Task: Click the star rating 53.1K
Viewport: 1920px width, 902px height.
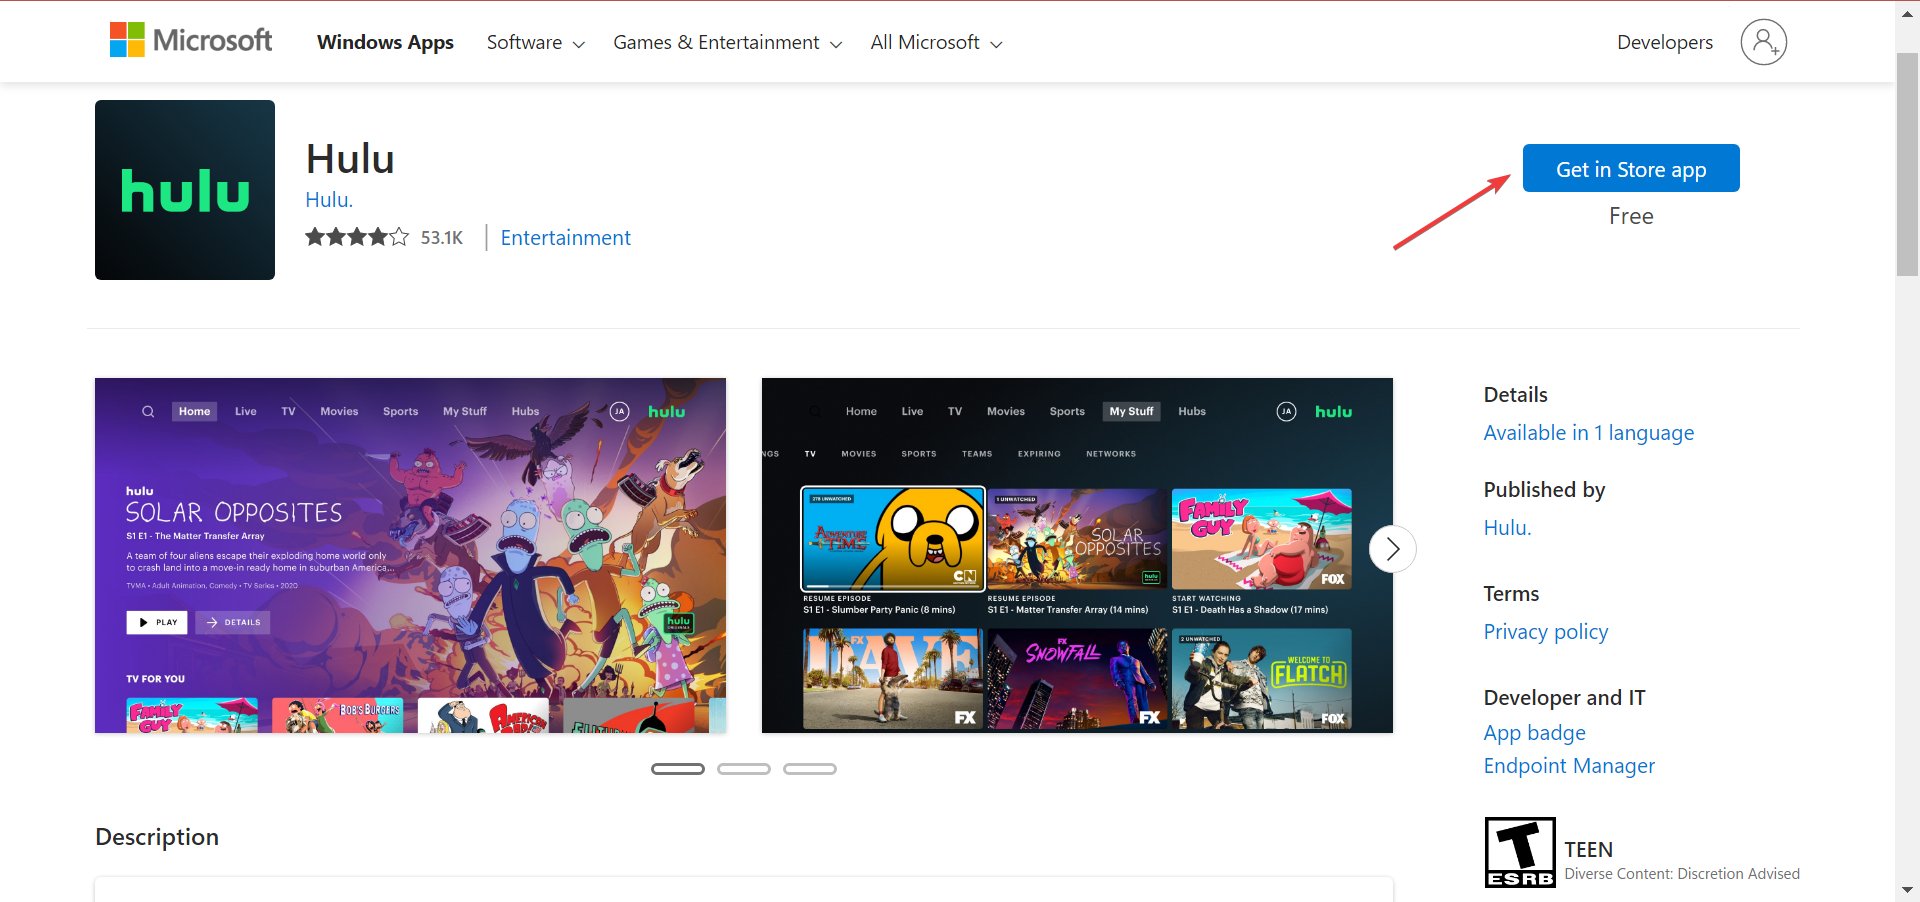Action: [384, 237]
